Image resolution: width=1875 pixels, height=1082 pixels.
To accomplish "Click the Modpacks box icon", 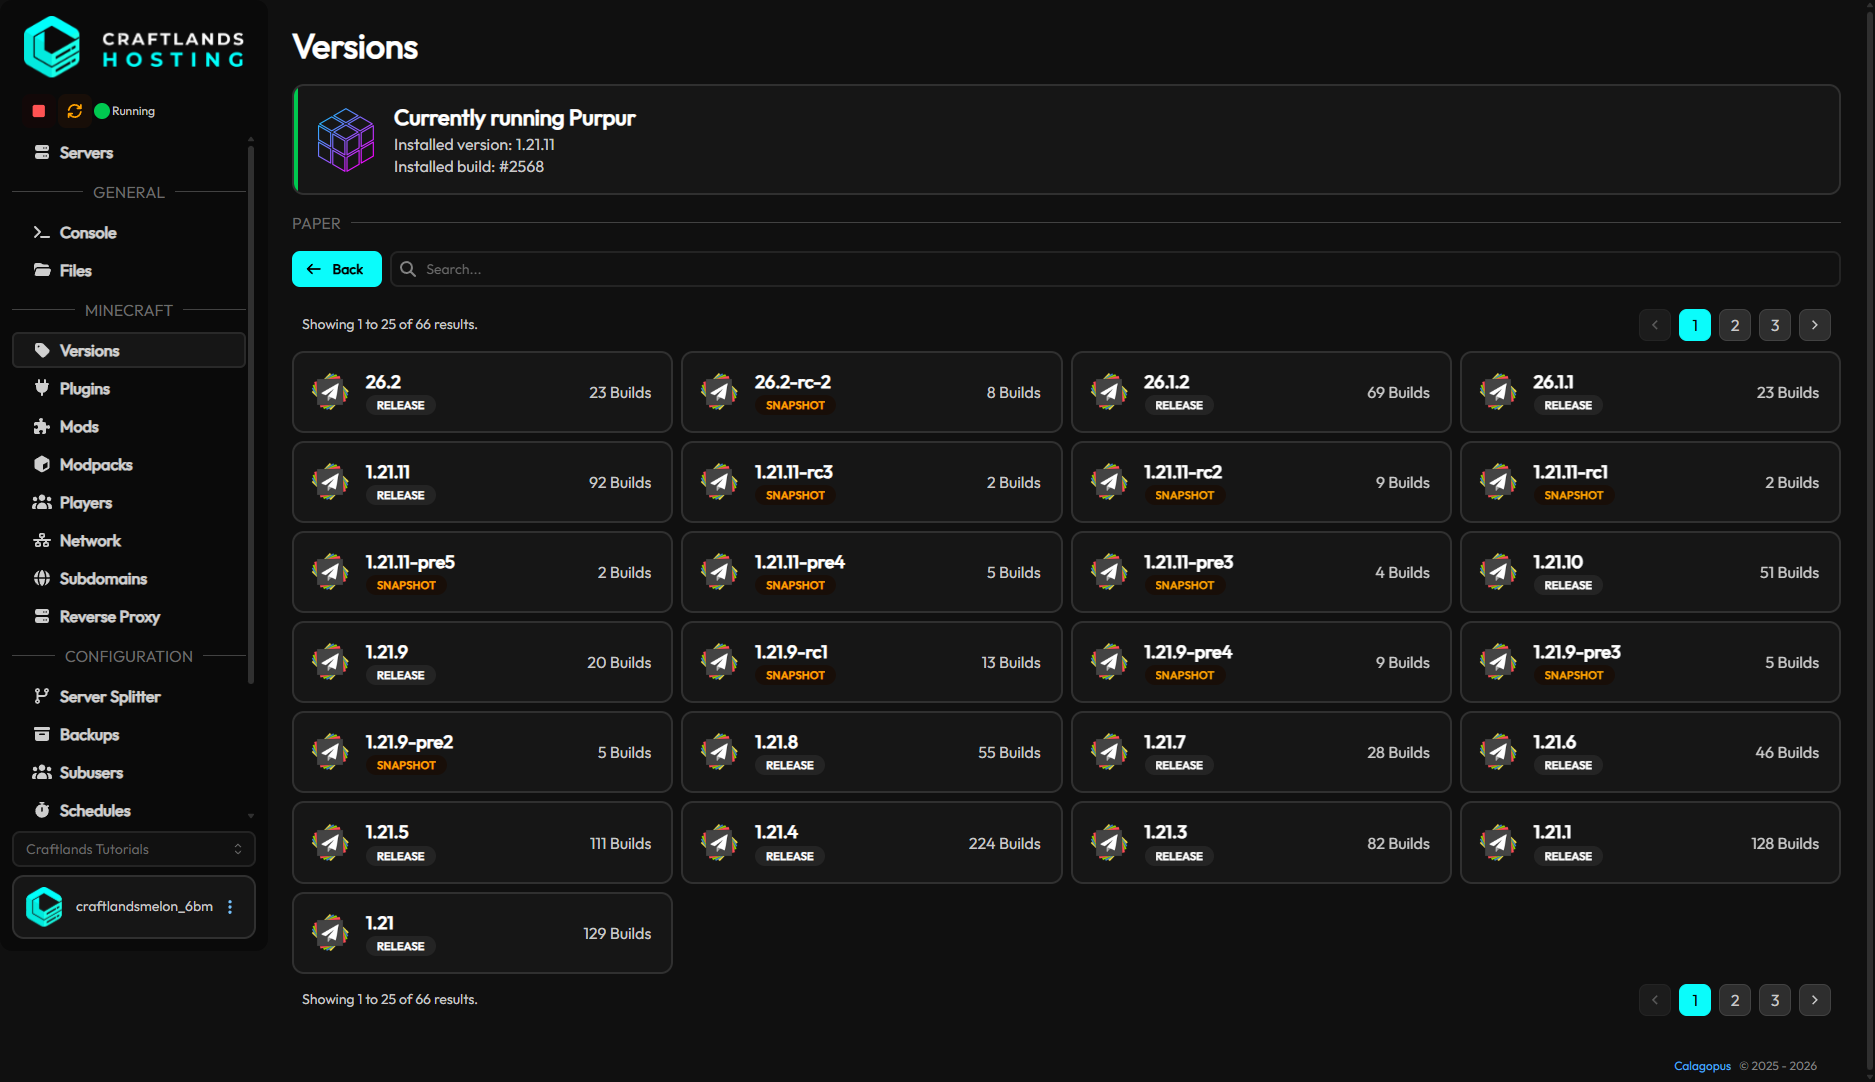I will (x=42, y=465).
